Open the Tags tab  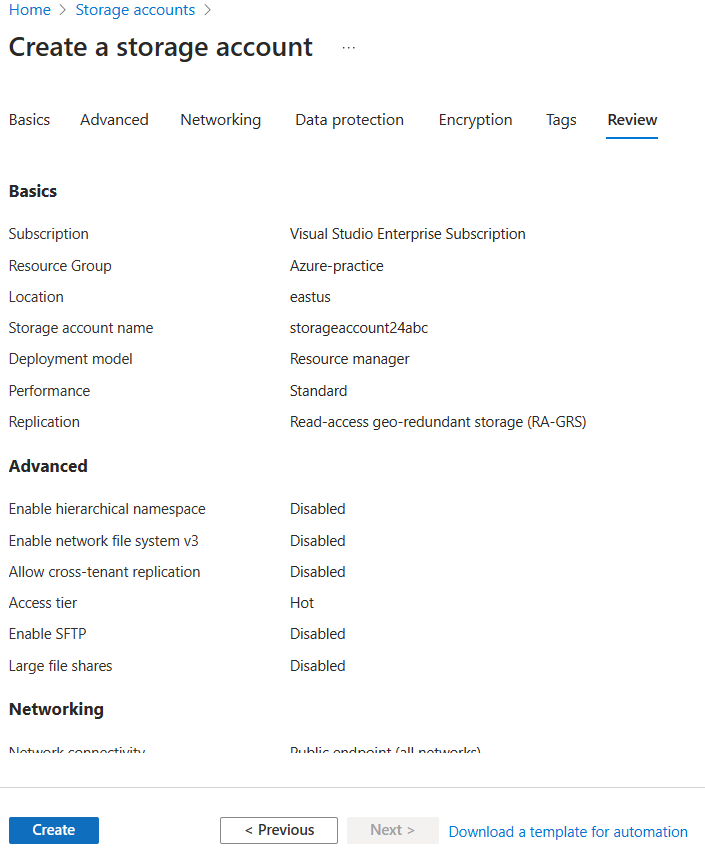(561, 120)
